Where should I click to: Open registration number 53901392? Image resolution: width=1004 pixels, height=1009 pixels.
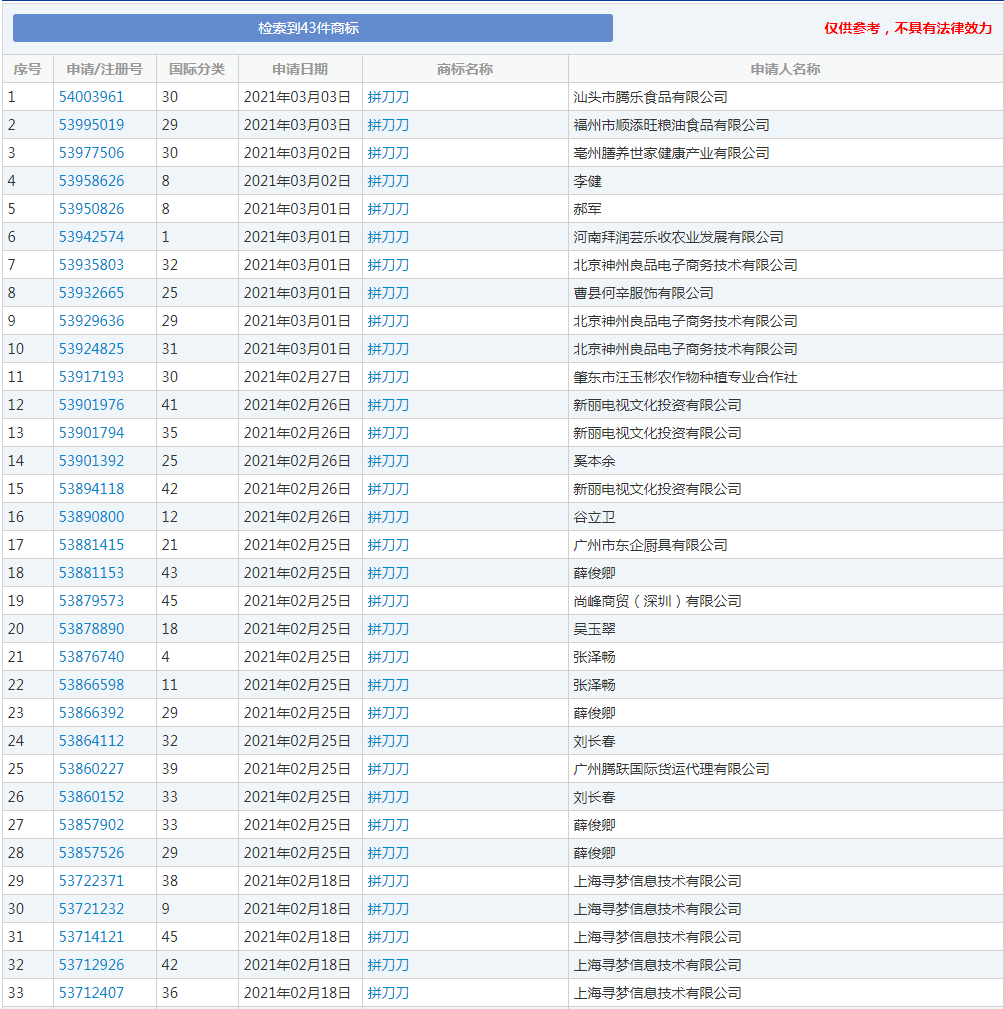pyautogui.click(x=91, y=461)
